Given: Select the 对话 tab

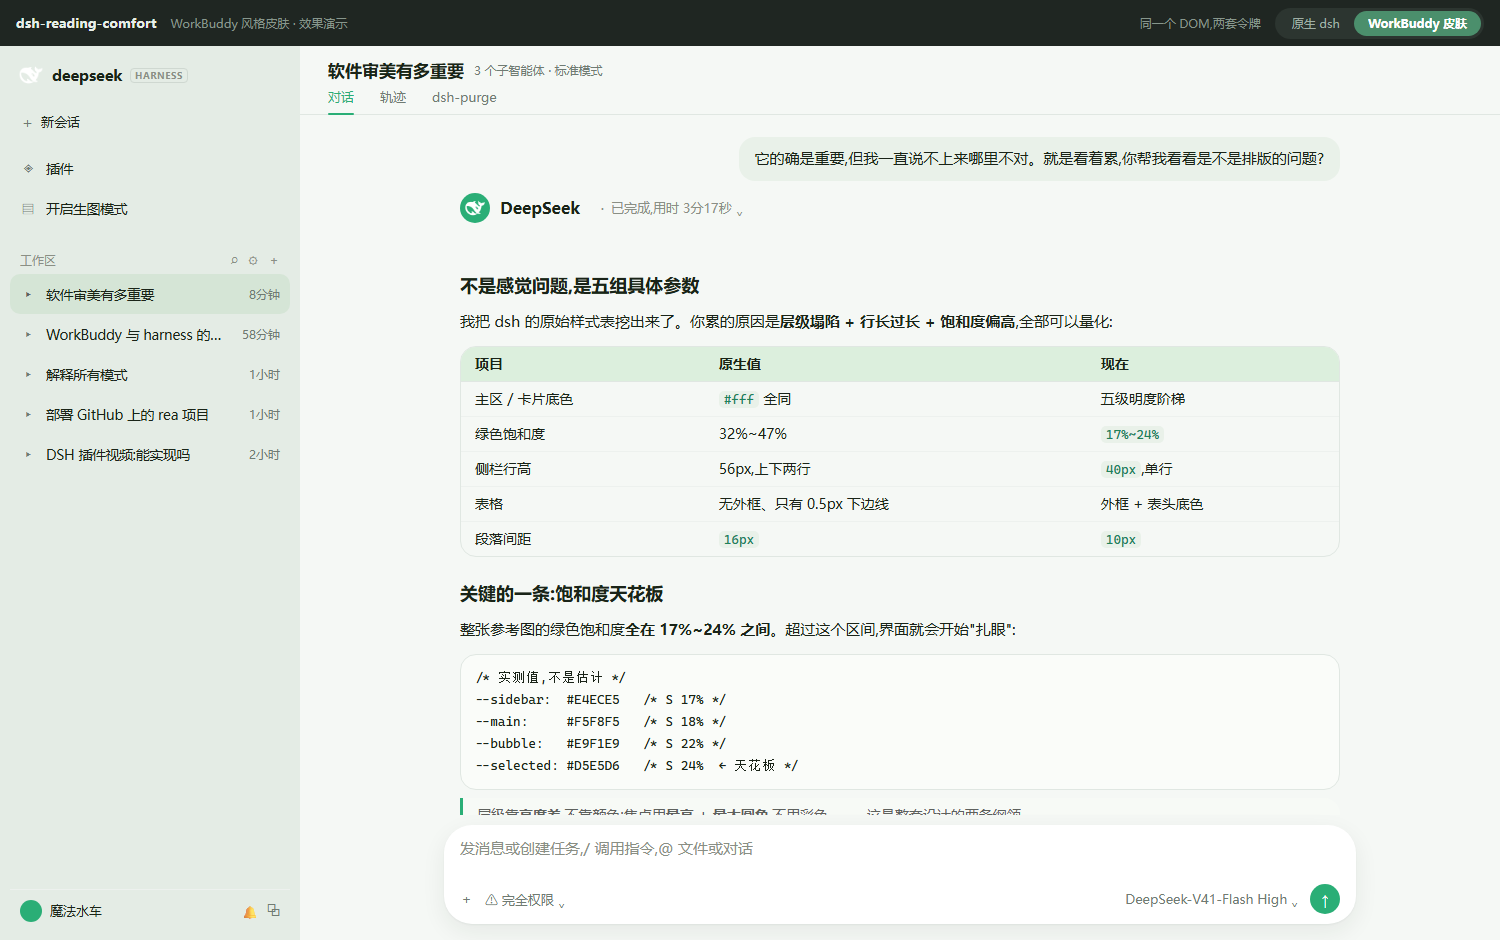Looking at the screenshot, I should (341, 98).
